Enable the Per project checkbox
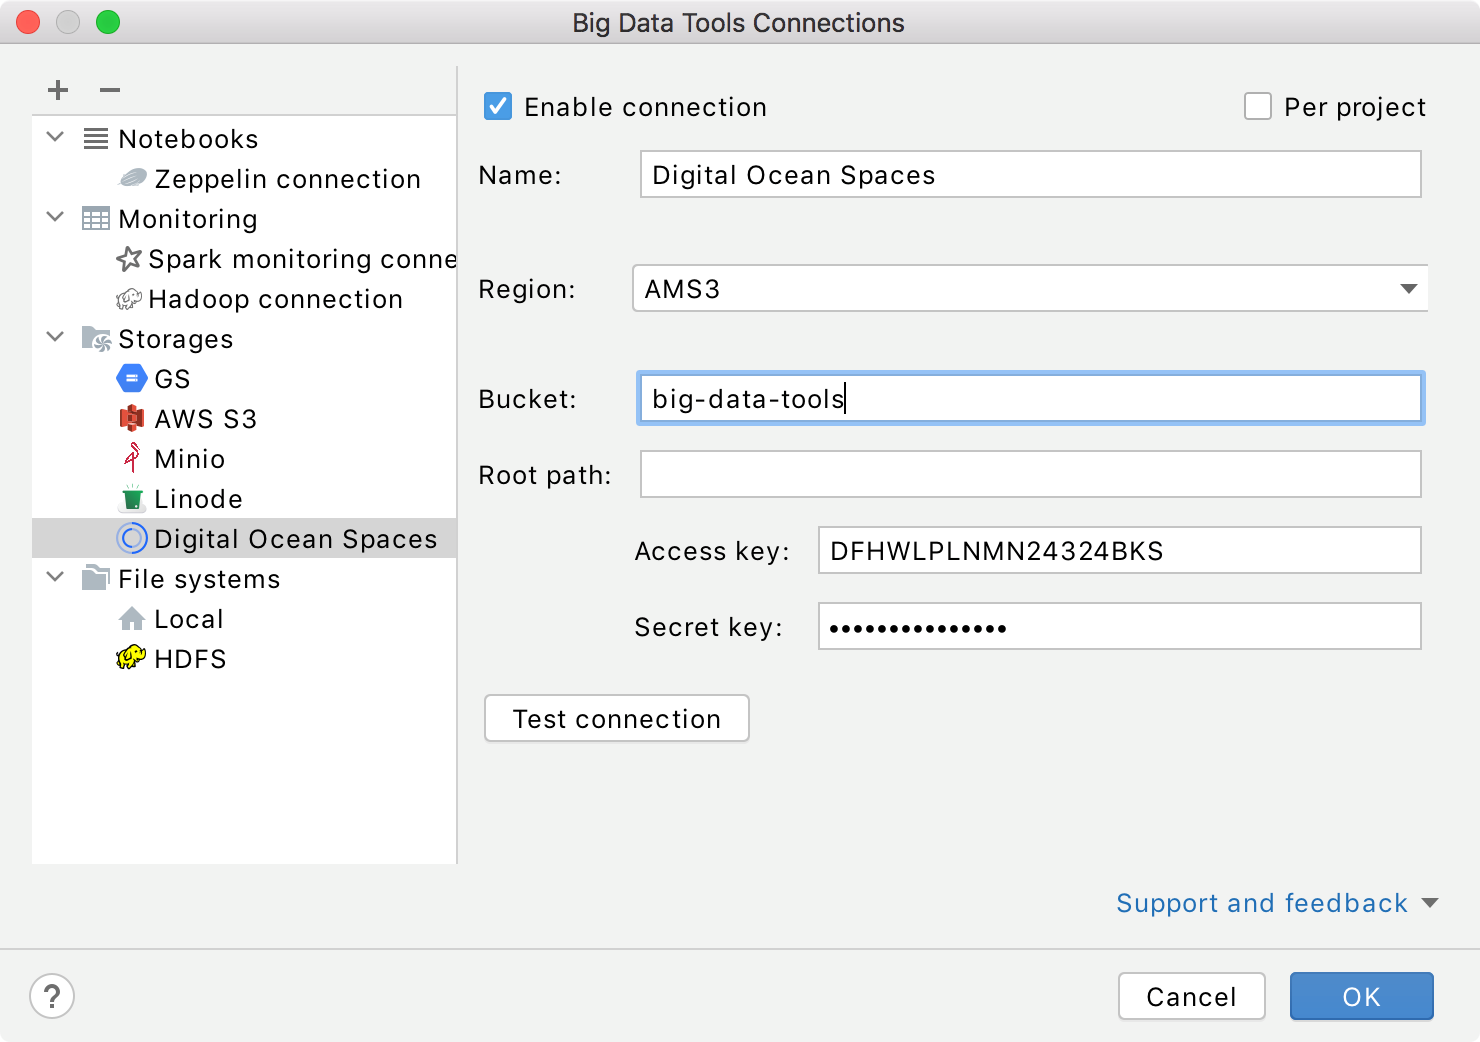Image resolution: width=1480 pixels, height=1042 pixels. tap(1258, 106)
